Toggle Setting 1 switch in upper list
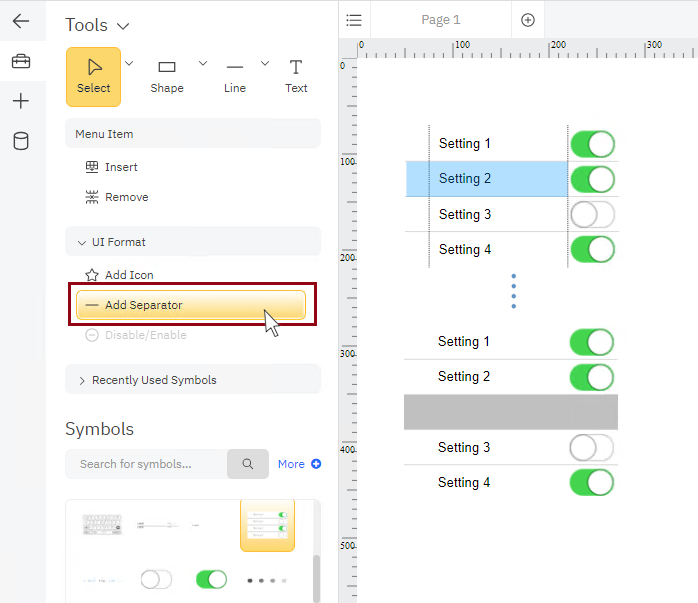 point(592,144)
